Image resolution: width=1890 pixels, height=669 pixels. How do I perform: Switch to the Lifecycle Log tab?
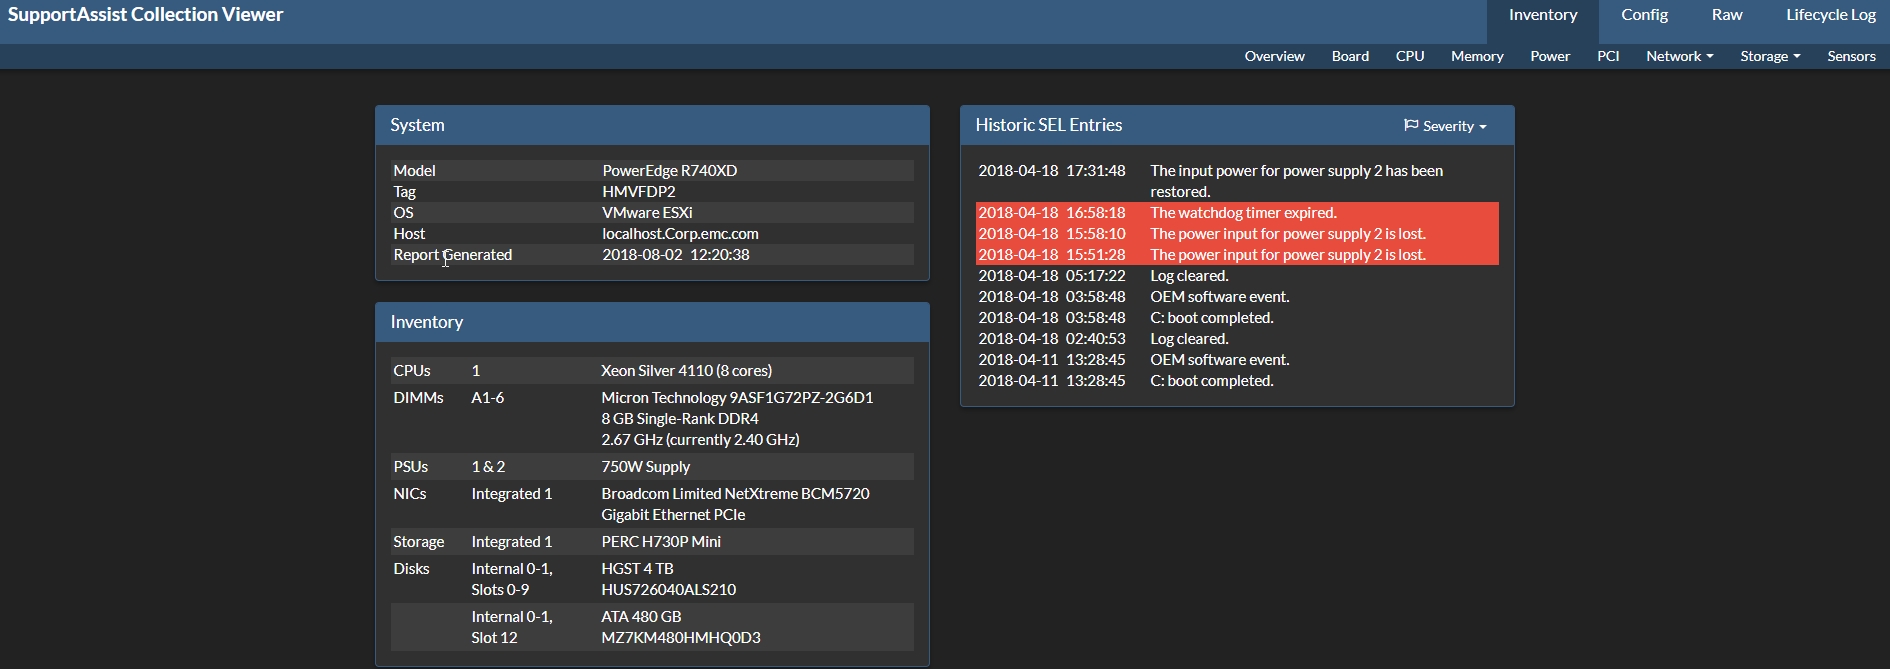pyautogui.click(x=1830, y=15)
